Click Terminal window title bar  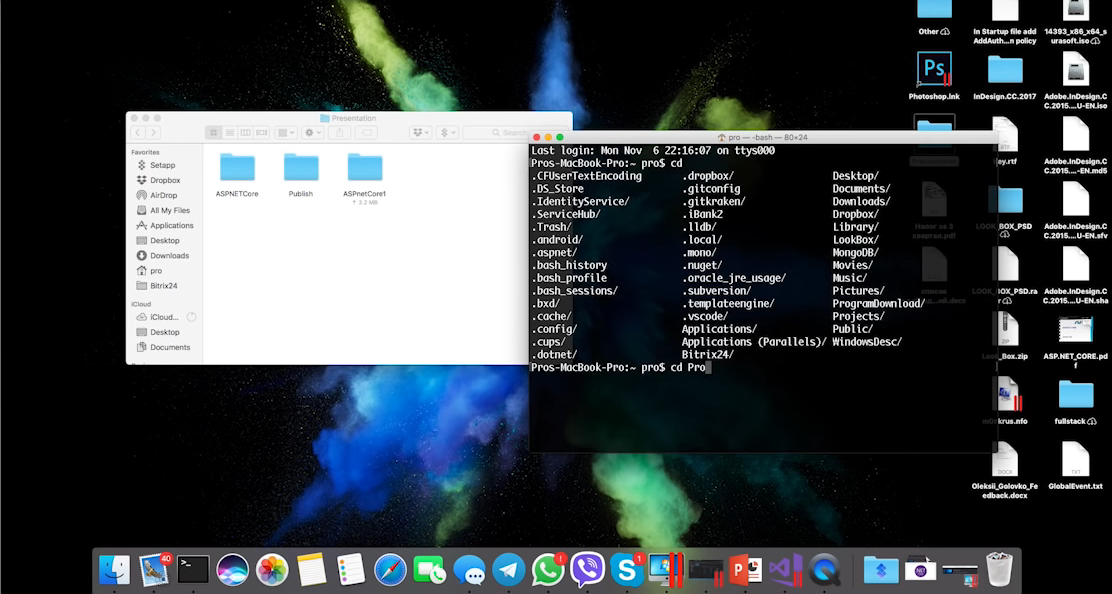(x=762, y=138)
